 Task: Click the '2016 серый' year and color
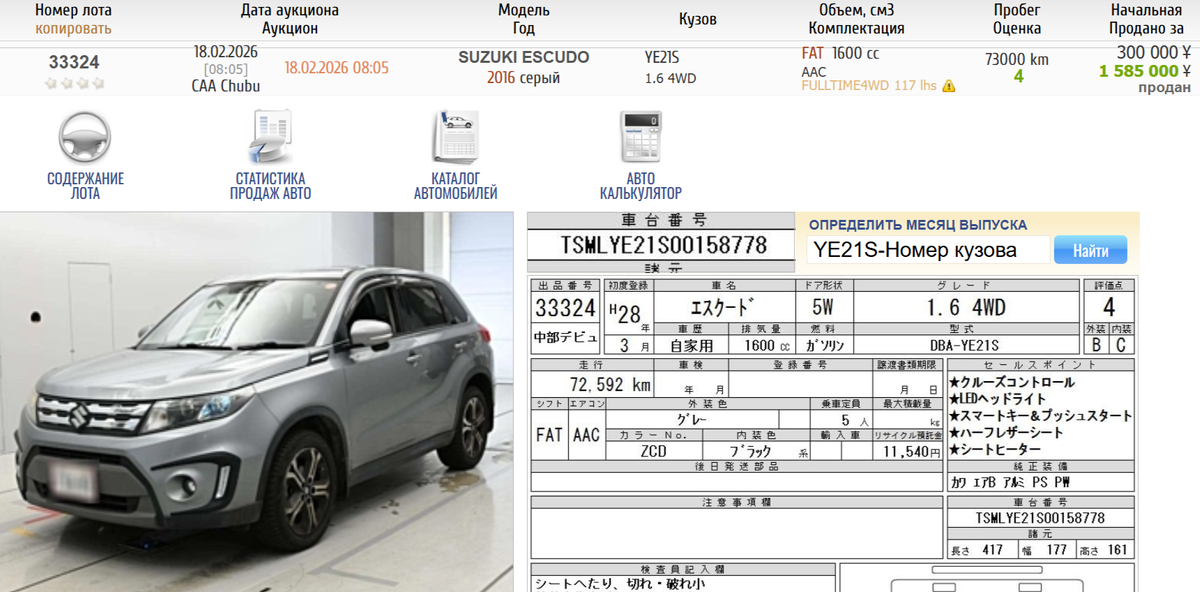523,78
